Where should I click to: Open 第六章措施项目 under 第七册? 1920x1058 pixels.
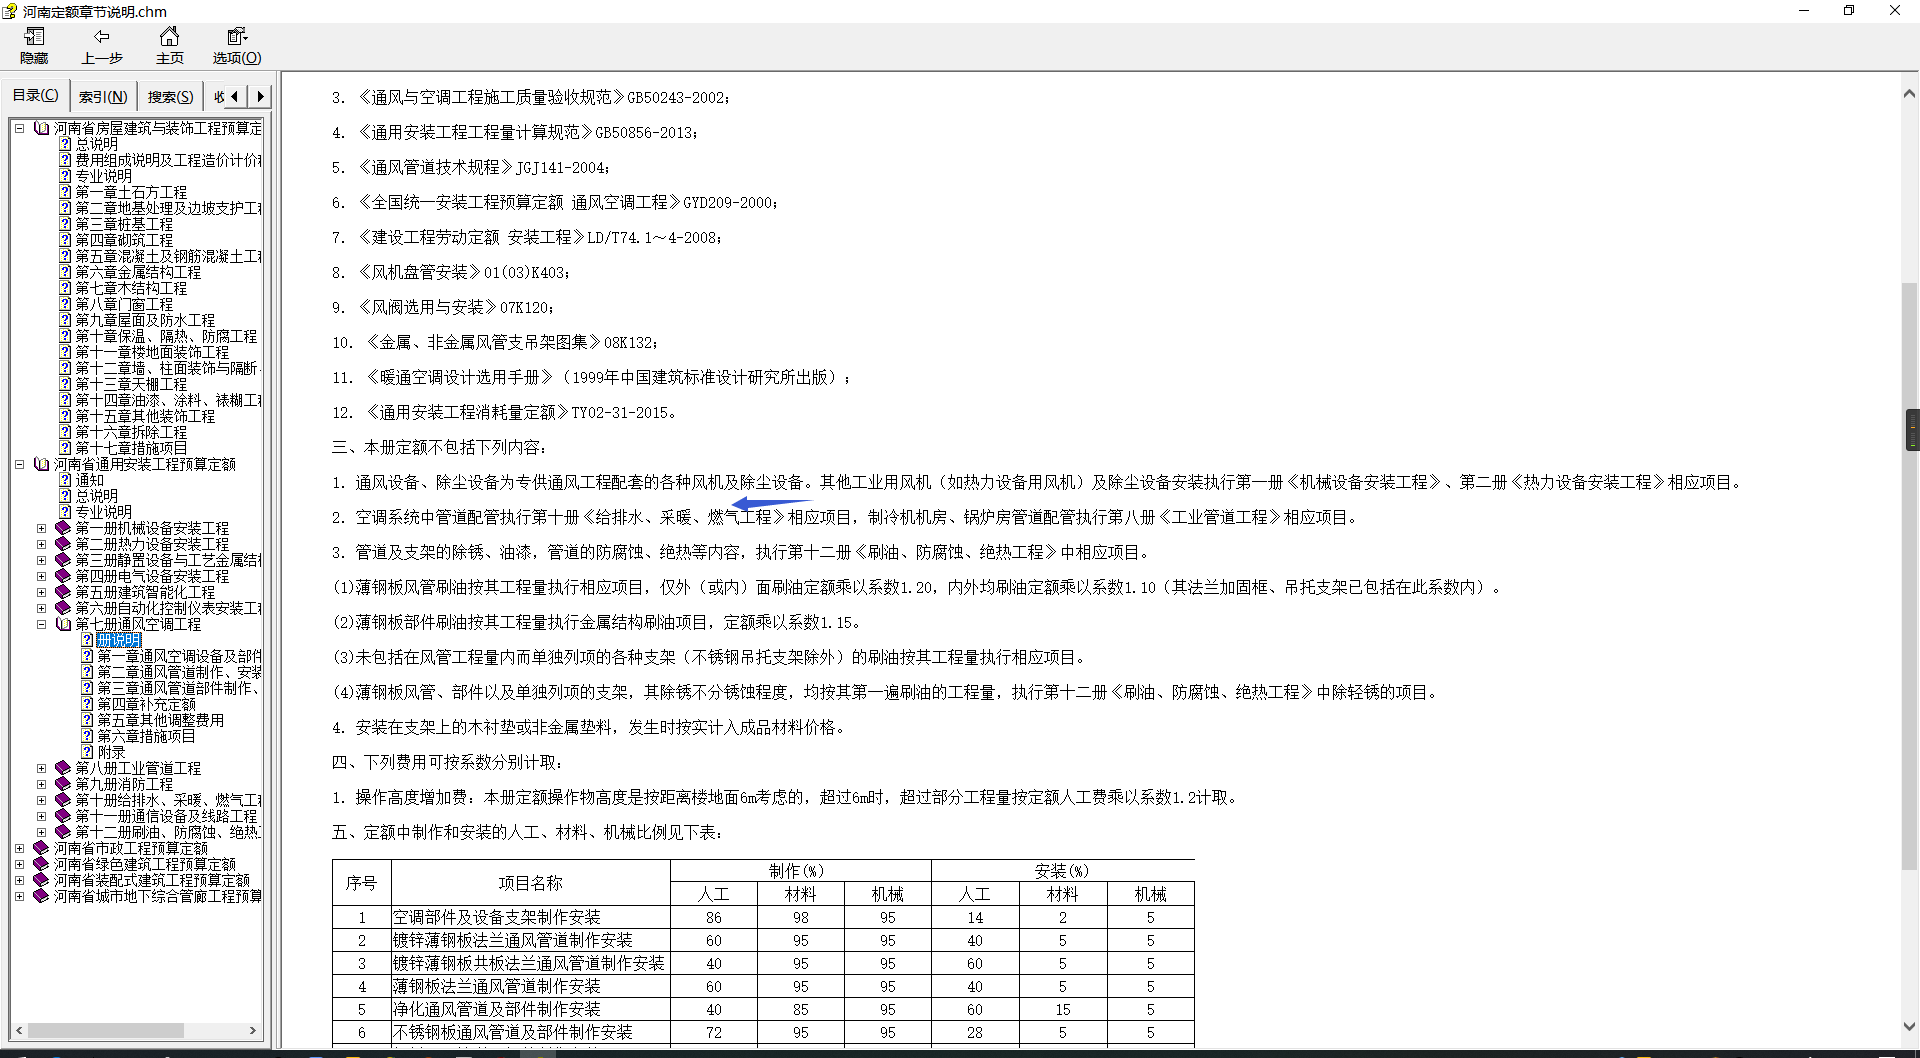click(146, 736)
